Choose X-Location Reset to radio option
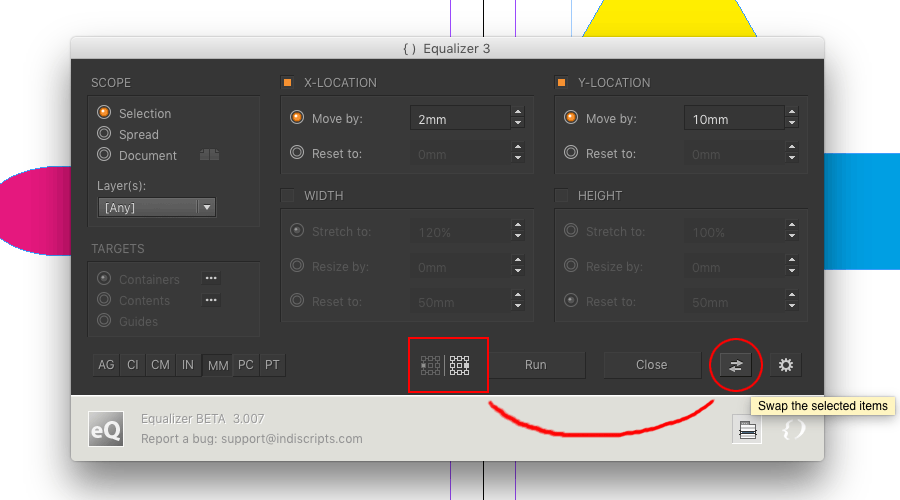Viewport: 900px width, 500px height. tap(296, 153)
